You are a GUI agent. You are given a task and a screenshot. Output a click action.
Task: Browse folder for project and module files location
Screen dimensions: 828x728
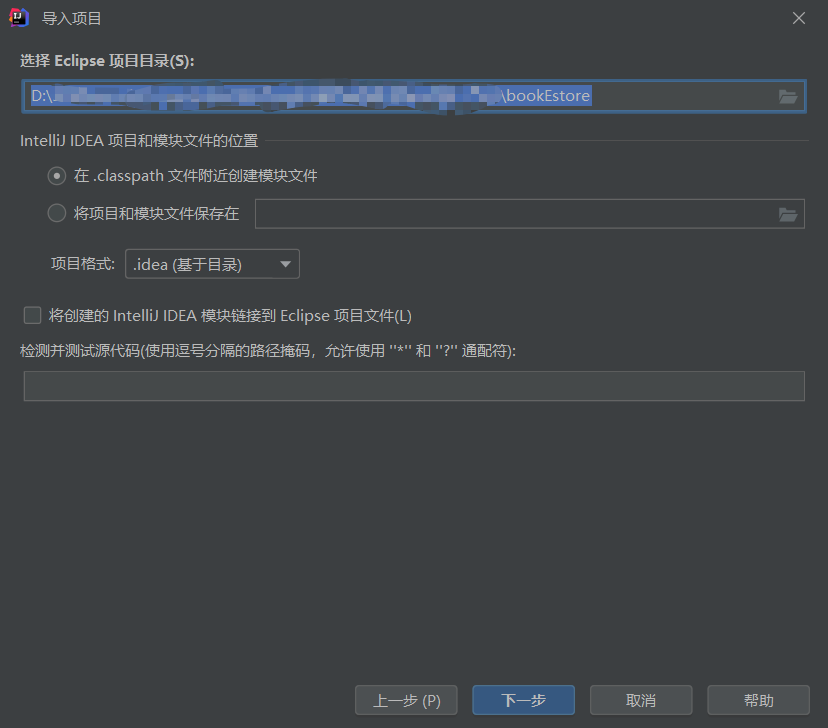(787, 214)
